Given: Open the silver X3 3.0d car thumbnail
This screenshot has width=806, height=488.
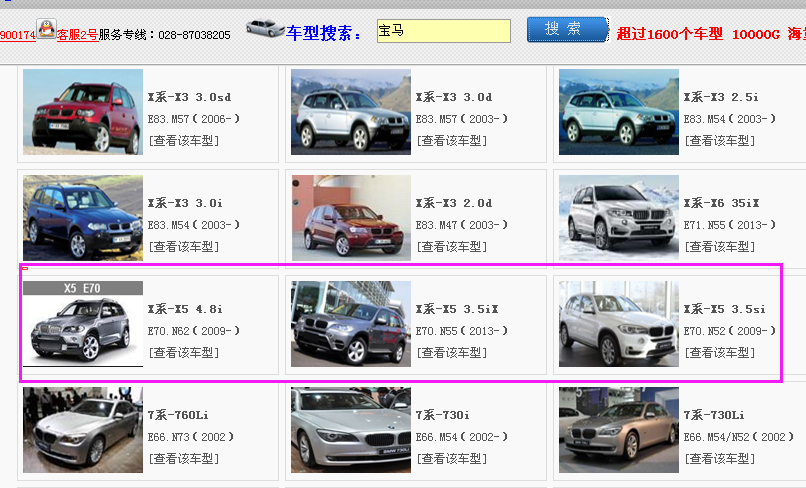Looking at the screenshot, I should point(351,112).
